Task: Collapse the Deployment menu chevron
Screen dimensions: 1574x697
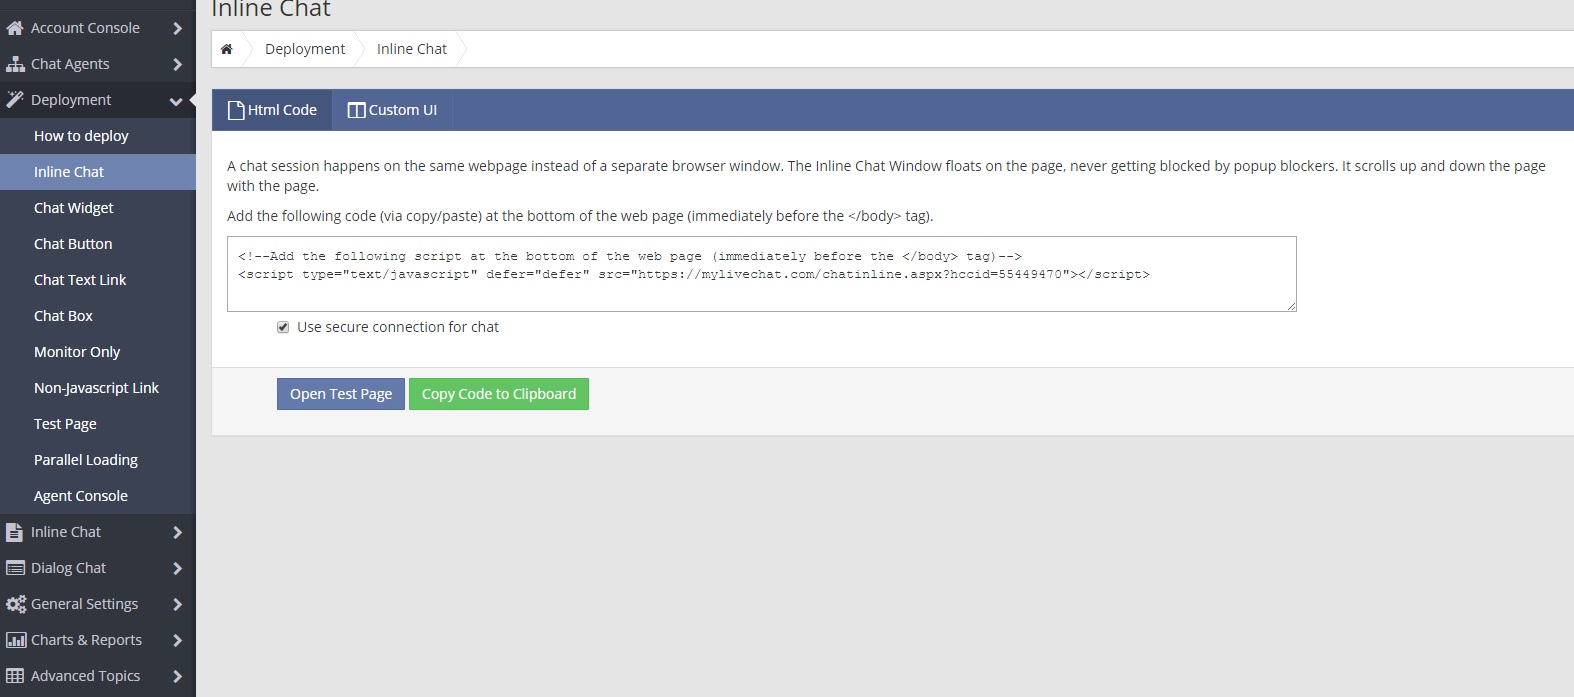Action: coord(176,101)
